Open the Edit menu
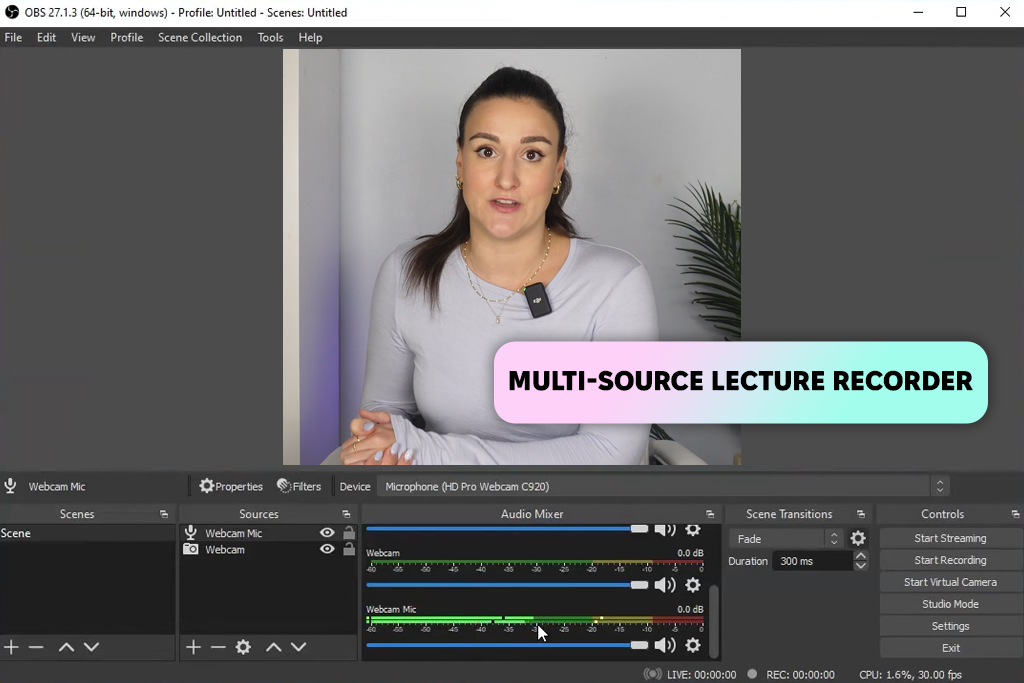The image size is (1024, 683). tap(46, 37)
